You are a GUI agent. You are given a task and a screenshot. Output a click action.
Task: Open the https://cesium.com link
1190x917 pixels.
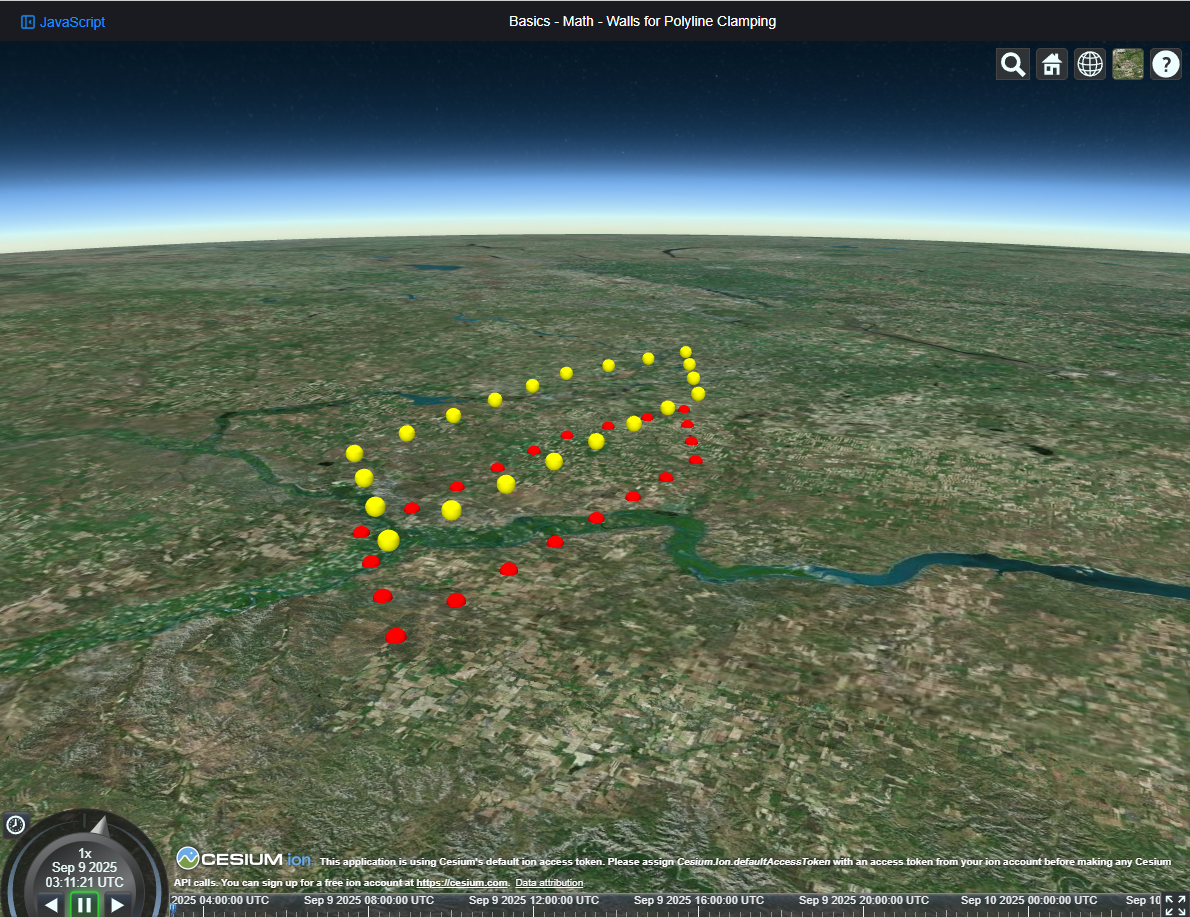click(x=461, y=883)
